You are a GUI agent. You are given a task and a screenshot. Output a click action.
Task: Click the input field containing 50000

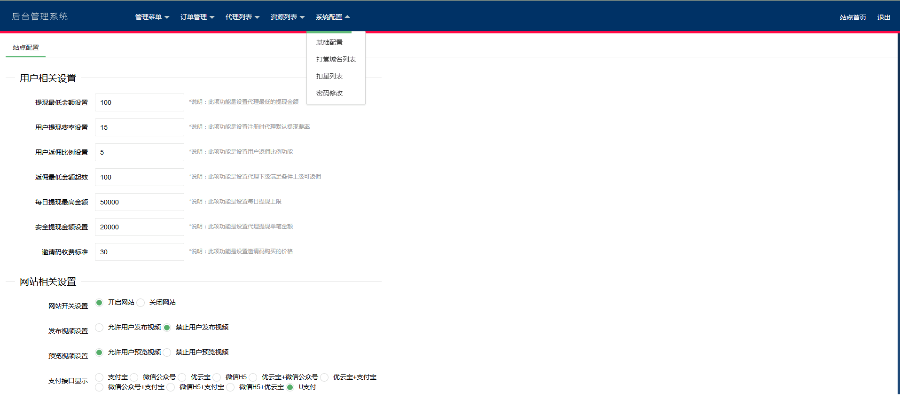tap(139, 202)
